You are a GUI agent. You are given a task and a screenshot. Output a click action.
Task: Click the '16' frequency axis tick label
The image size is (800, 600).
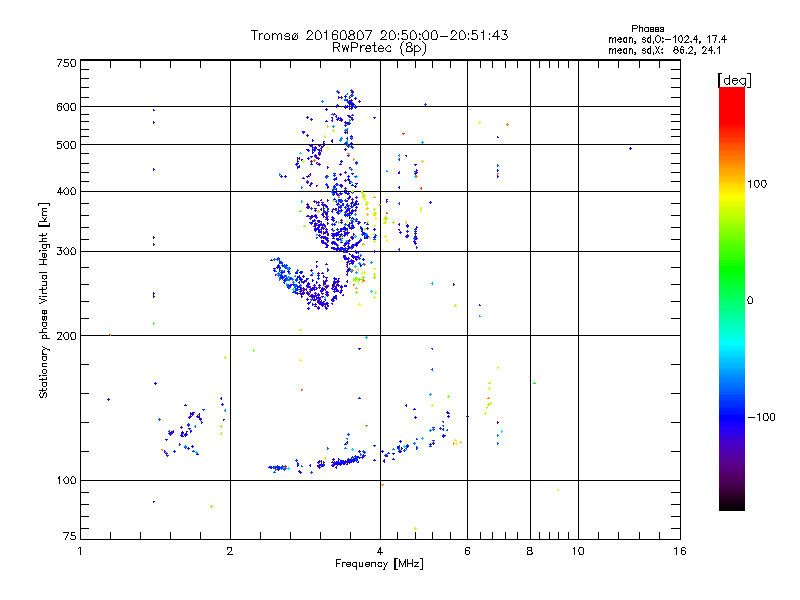click(x=680, y=551)
